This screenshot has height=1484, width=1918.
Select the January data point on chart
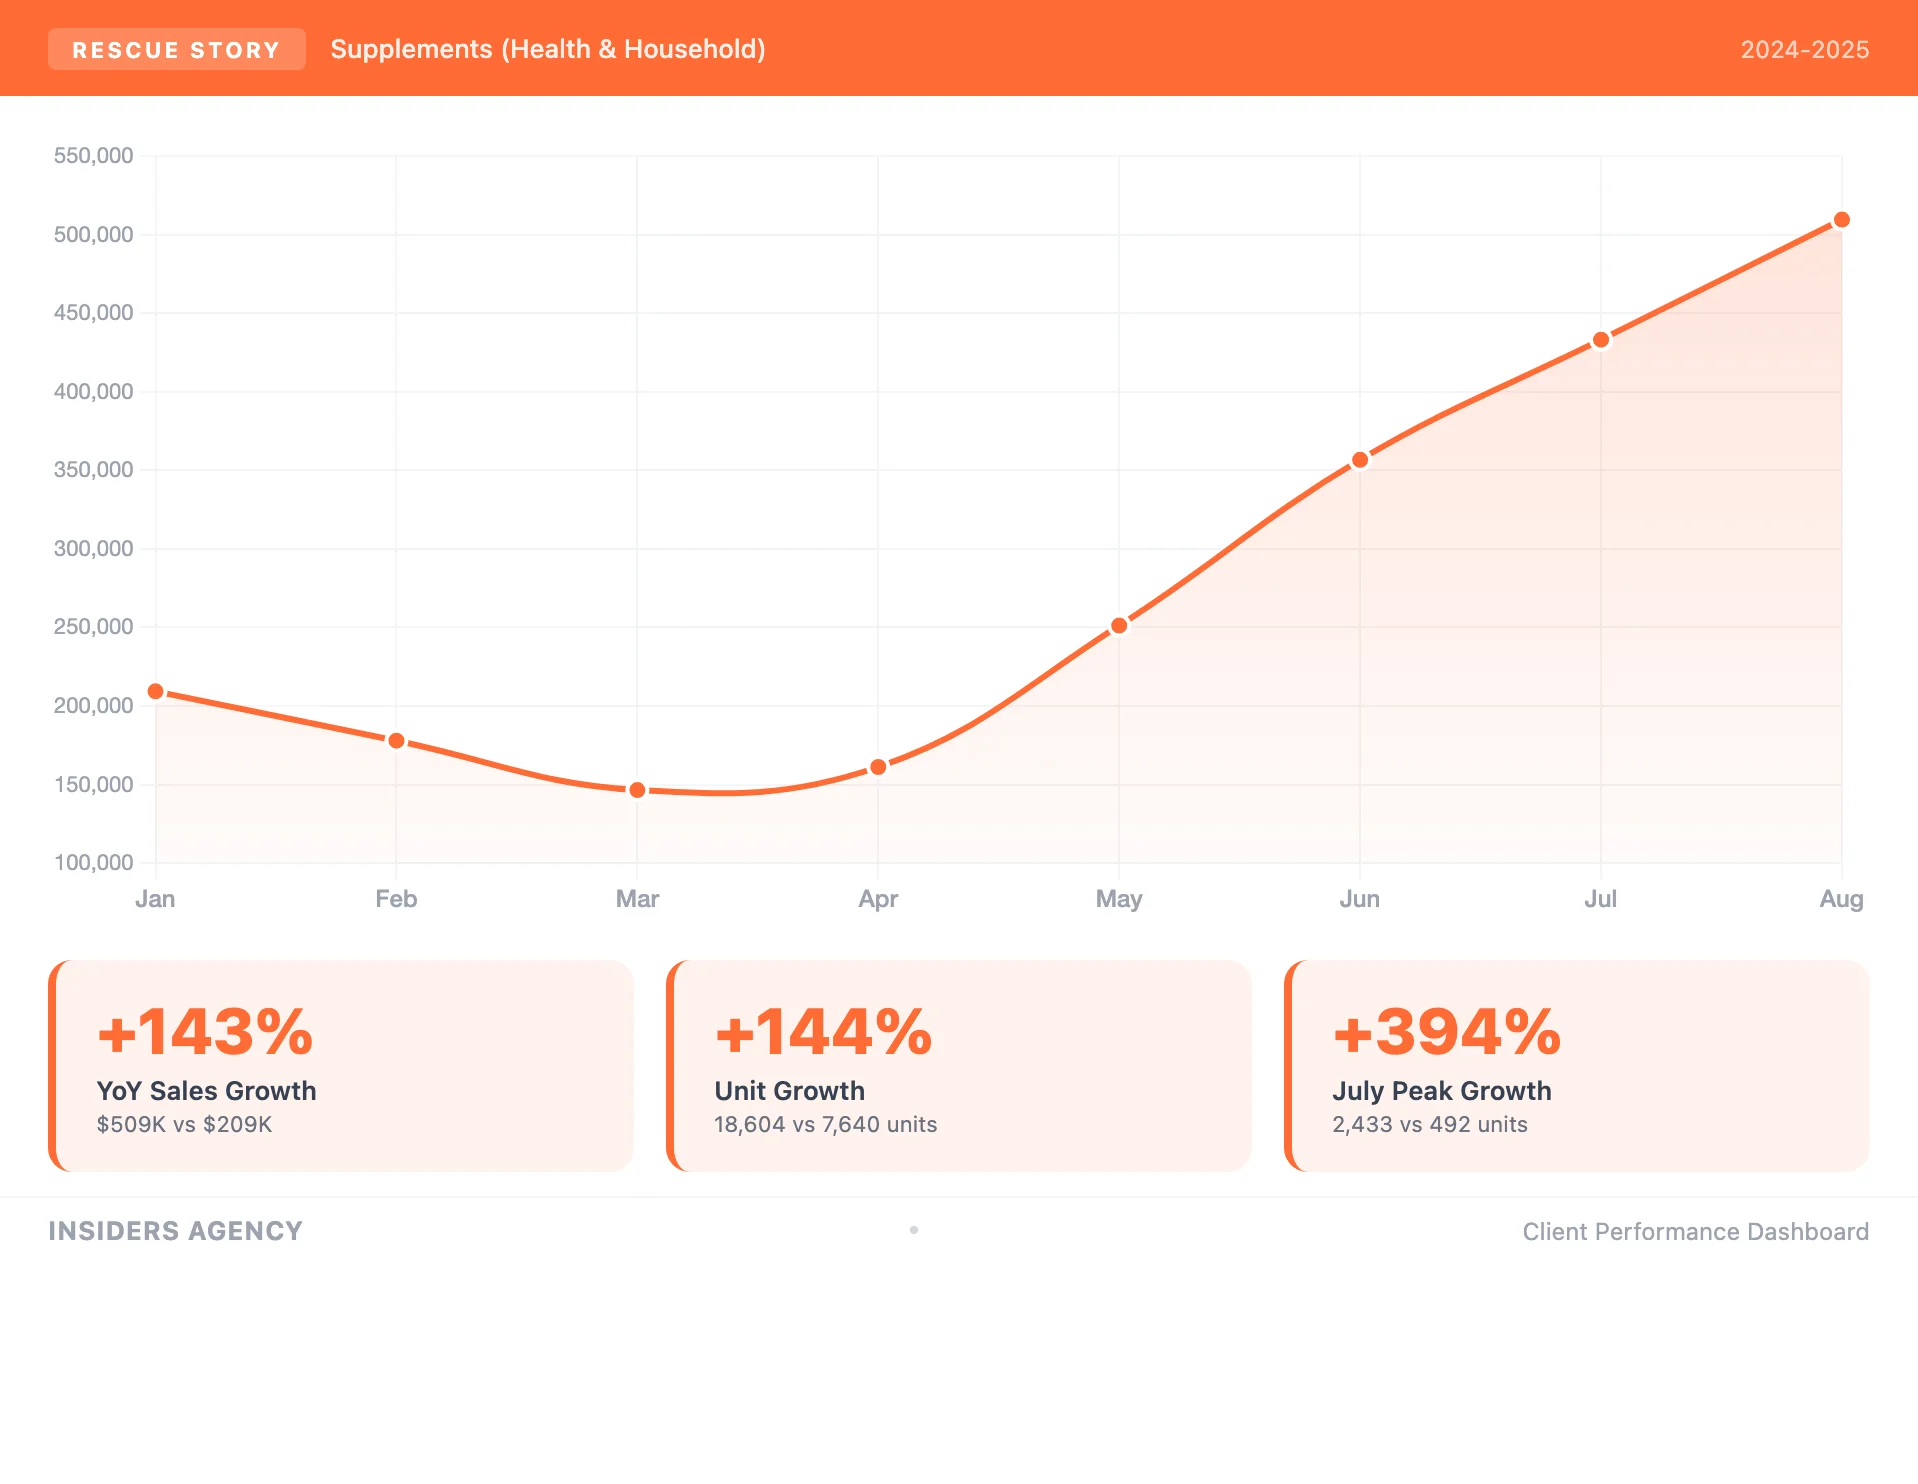[x=156, y=691]
